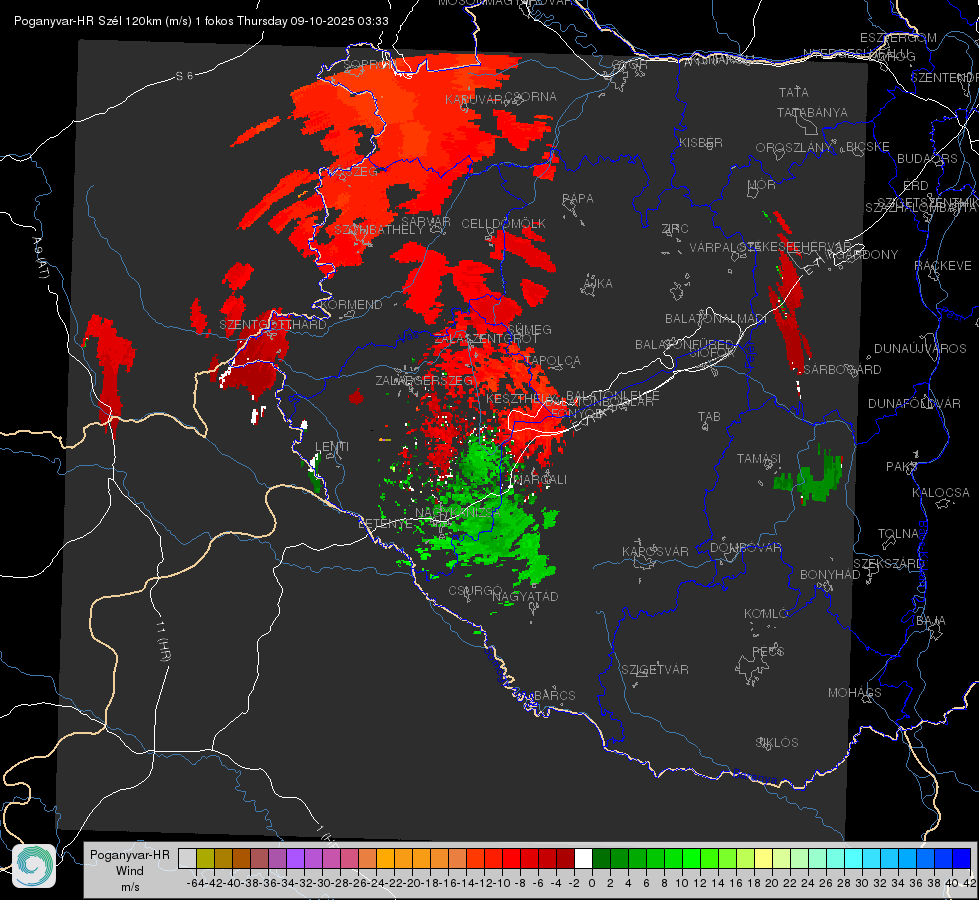Click the DUNAFOLDVAR city label
Viewport: 979px width, 900px height.
914,403
